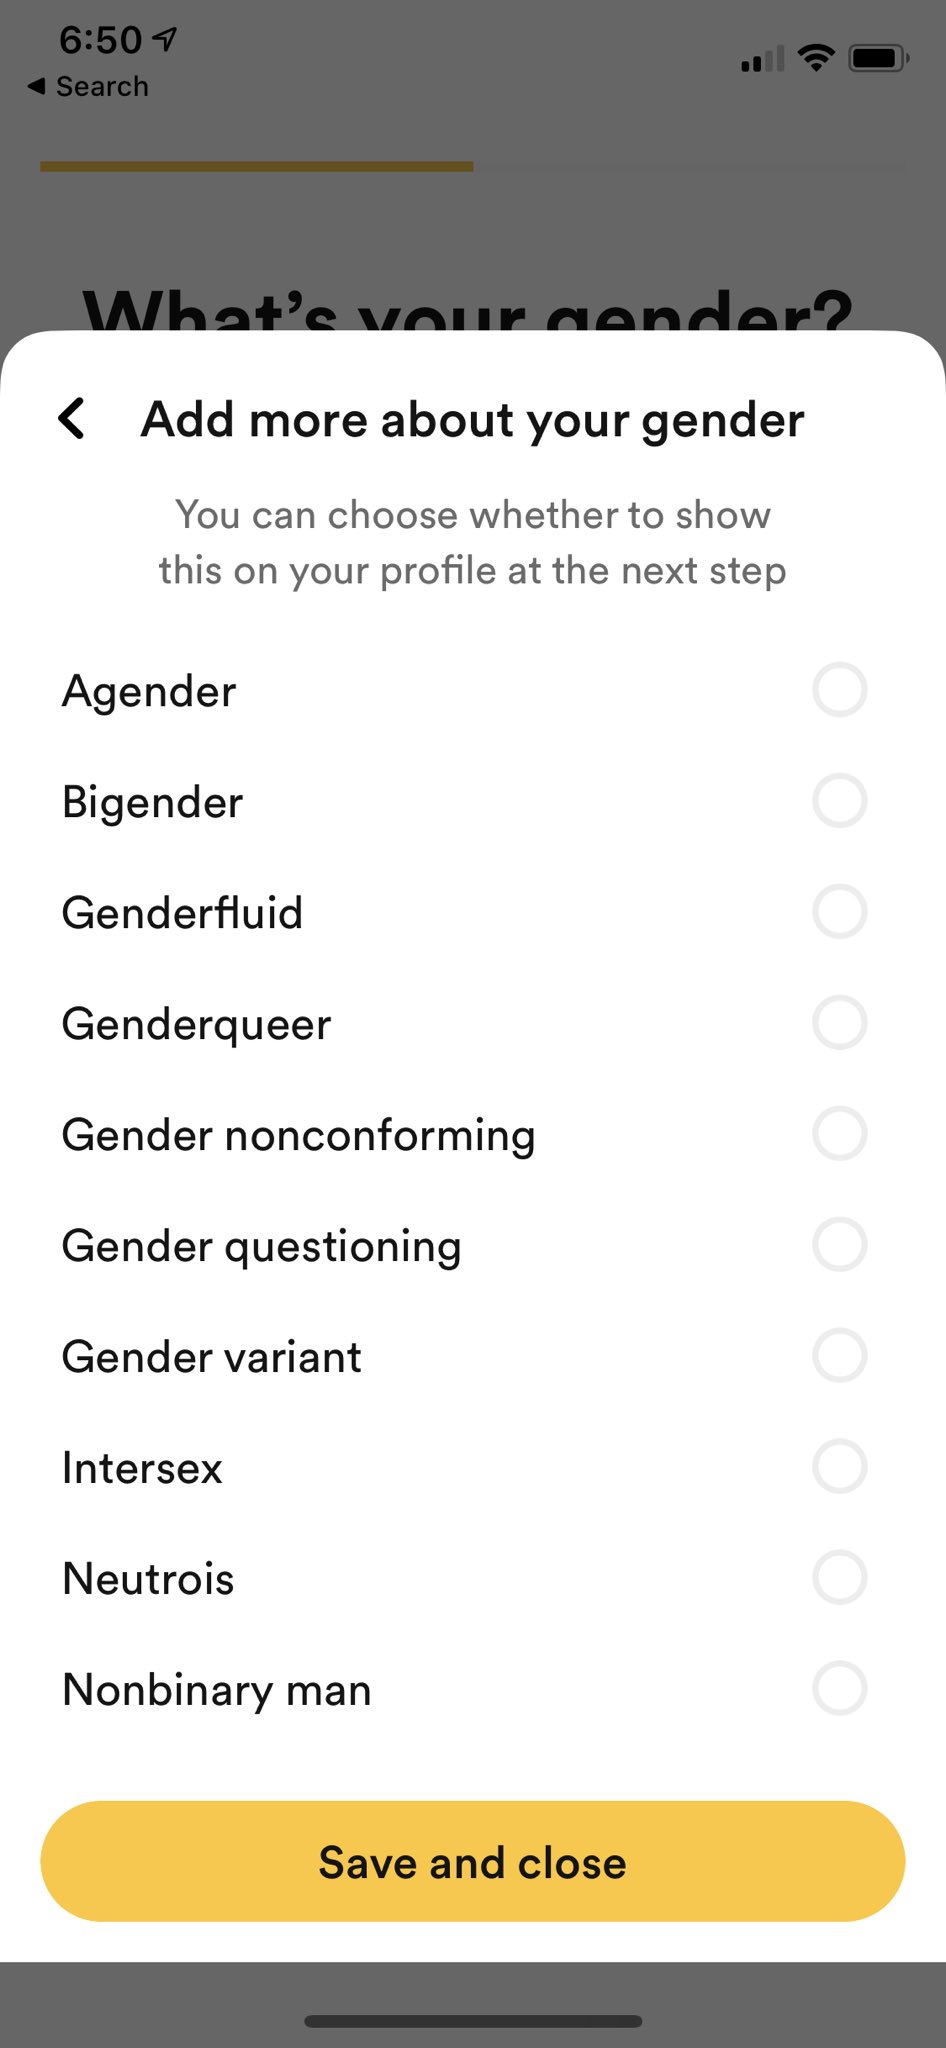Viewport: 946px width, 2048px height.
Task: Tap the Search back link in status bar
Action: pyautogui.click(x=89, y=87)
